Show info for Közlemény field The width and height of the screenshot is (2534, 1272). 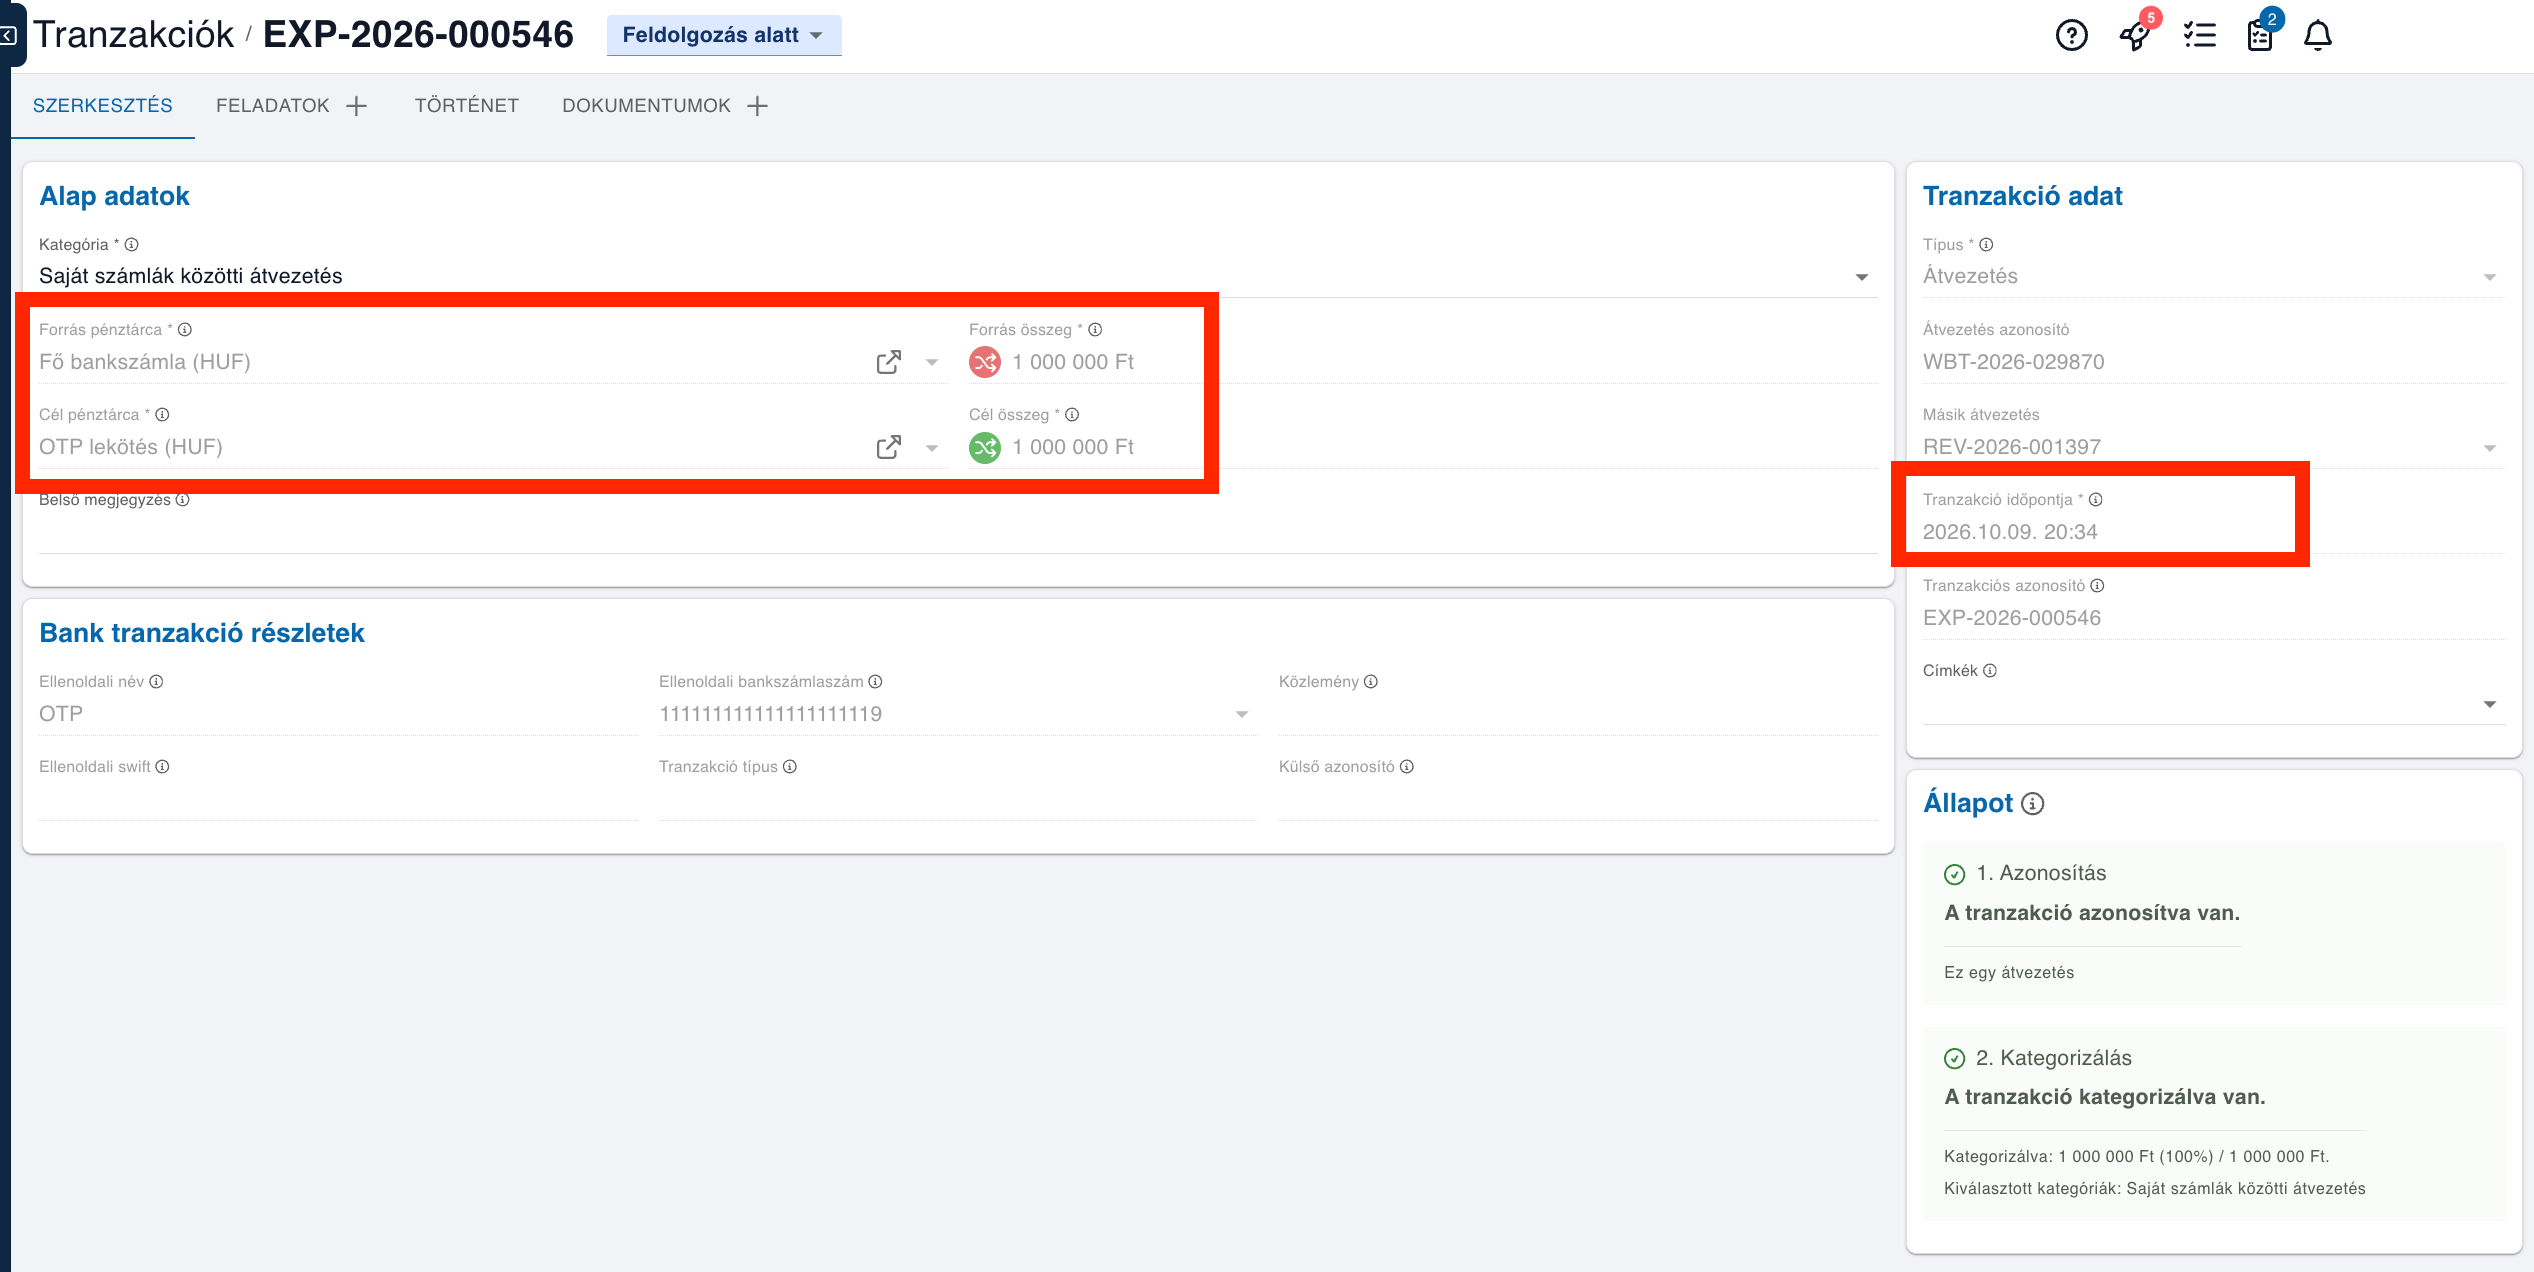click(1371, 681)
